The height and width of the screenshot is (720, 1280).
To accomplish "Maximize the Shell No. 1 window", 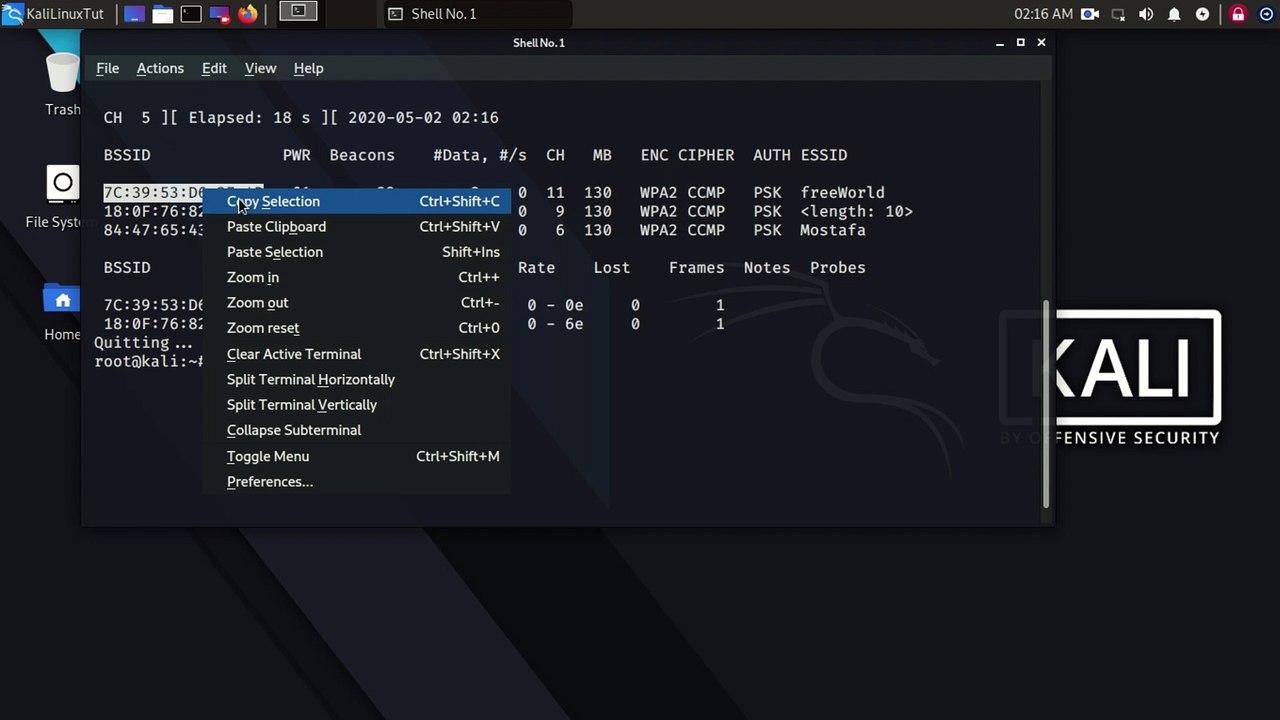I will click(1020, 43).
